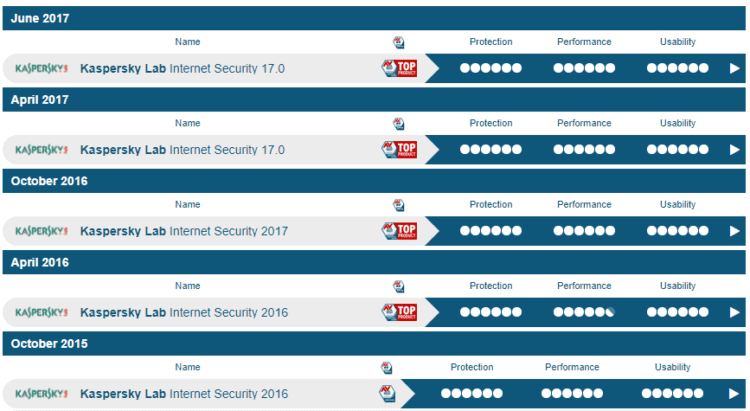Click the Kaspersky logo in the October 2015 row

(42, 394)
